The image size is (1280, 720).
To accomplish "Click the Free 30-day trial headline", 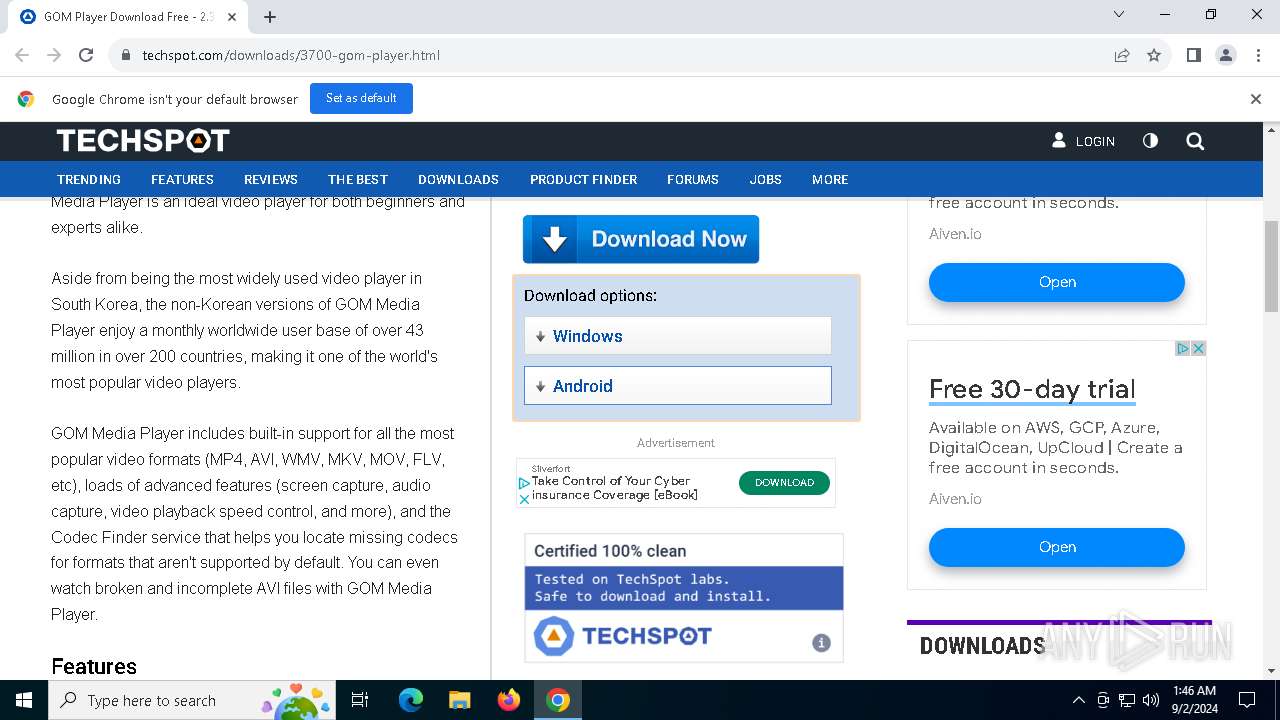I will pos(1032,389).
